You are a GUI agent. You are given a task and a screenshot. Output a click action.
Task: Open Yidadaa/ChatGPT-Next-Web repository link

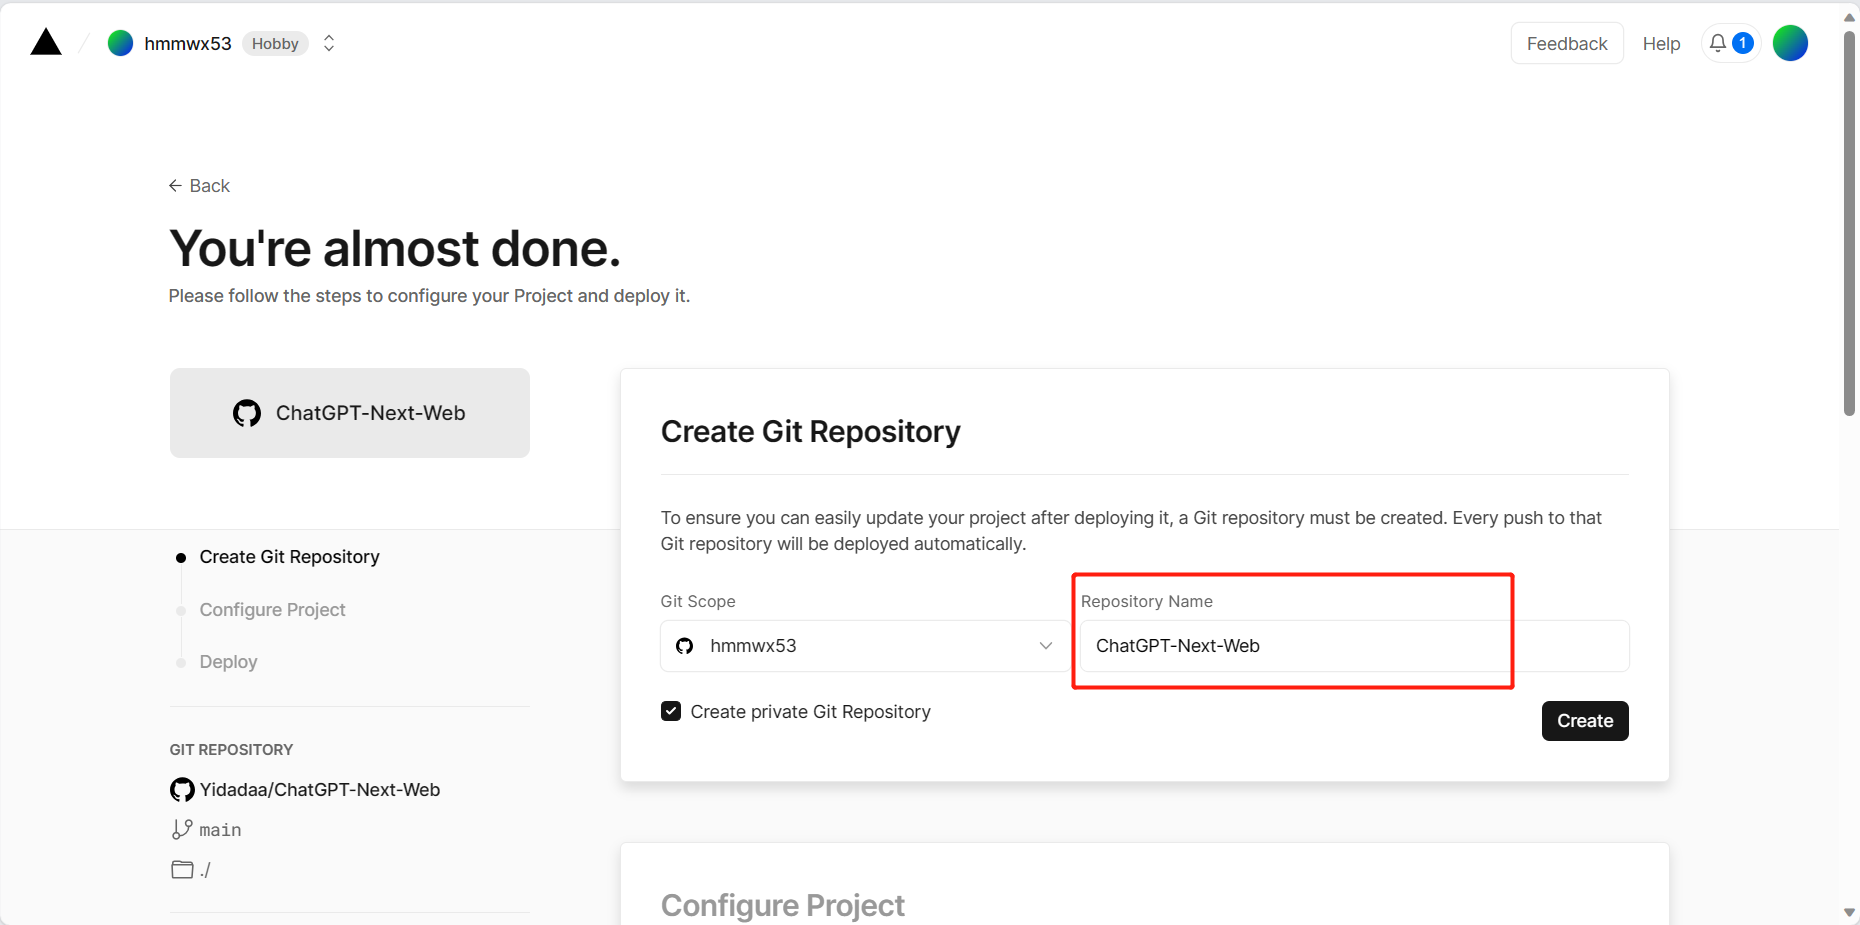click(x=320, y=790)
